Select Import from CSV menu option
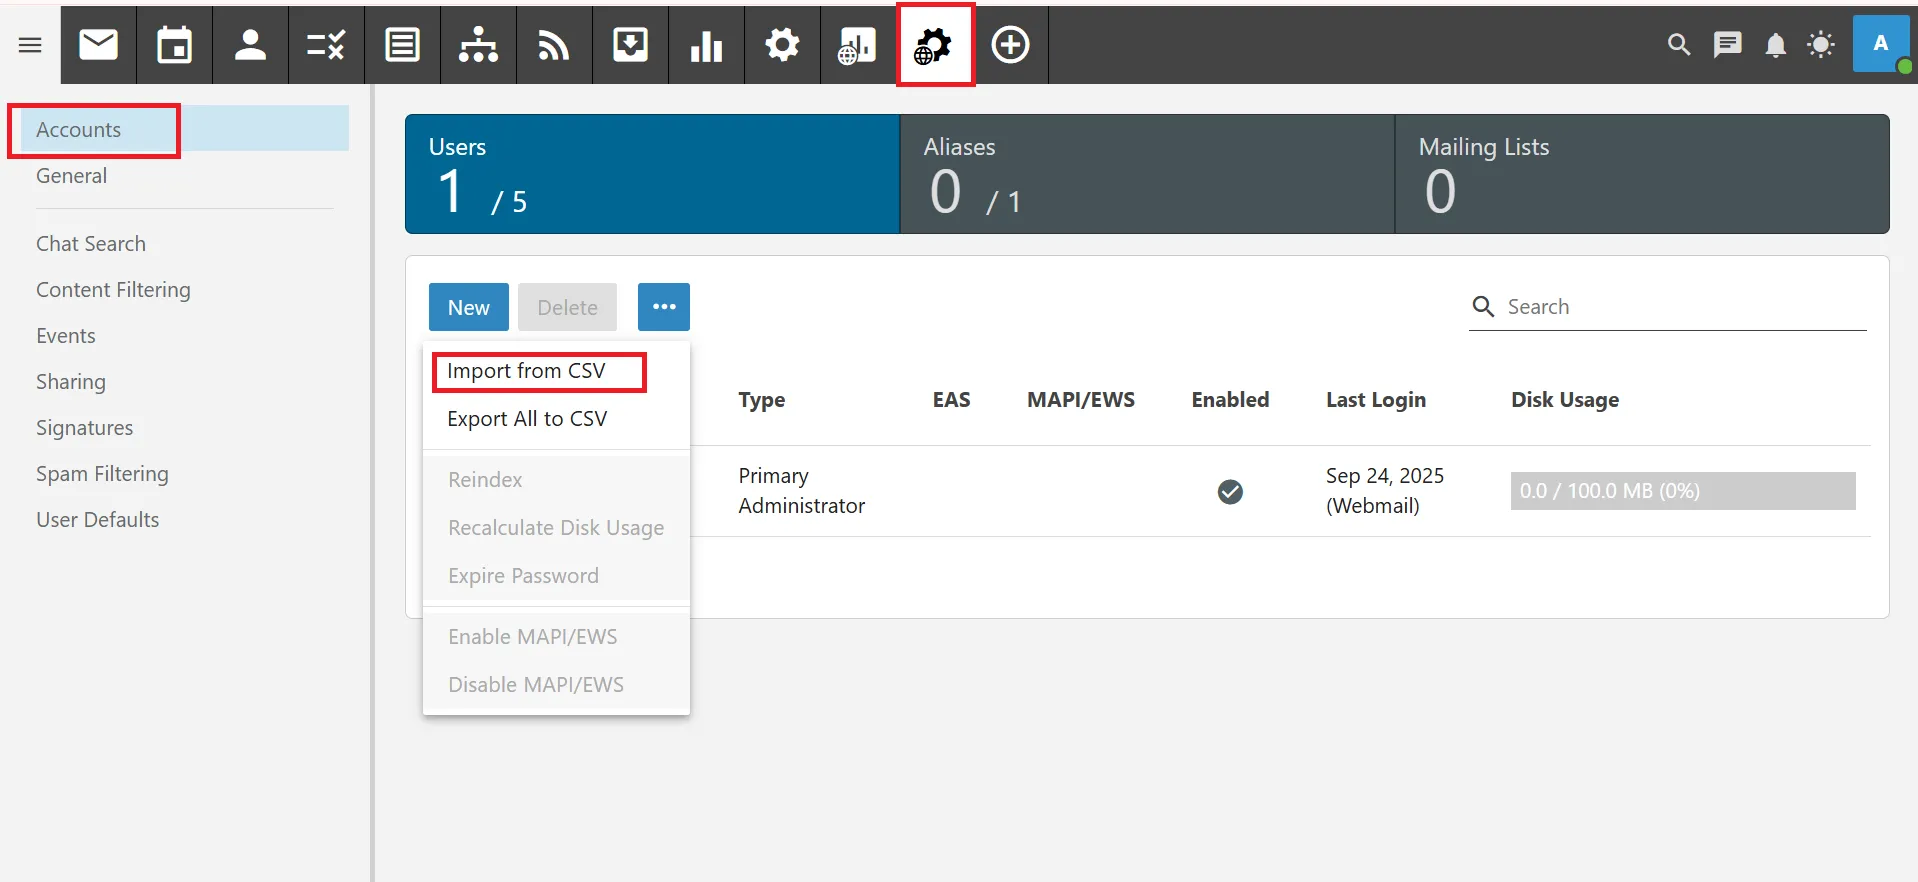 coord(527,371)
